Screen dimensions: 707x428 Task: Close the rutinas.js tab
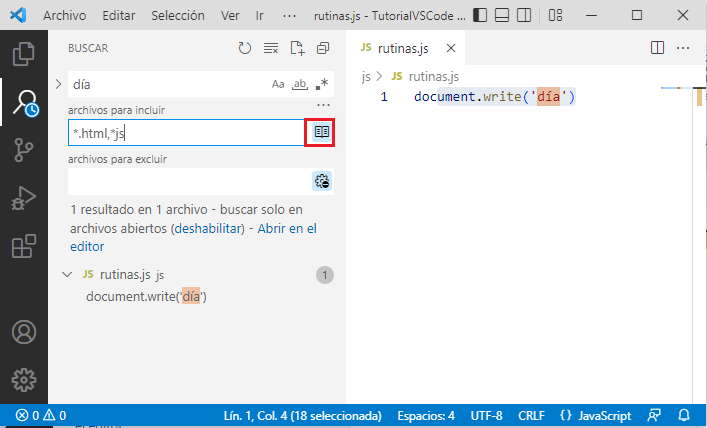click(450, 48)
